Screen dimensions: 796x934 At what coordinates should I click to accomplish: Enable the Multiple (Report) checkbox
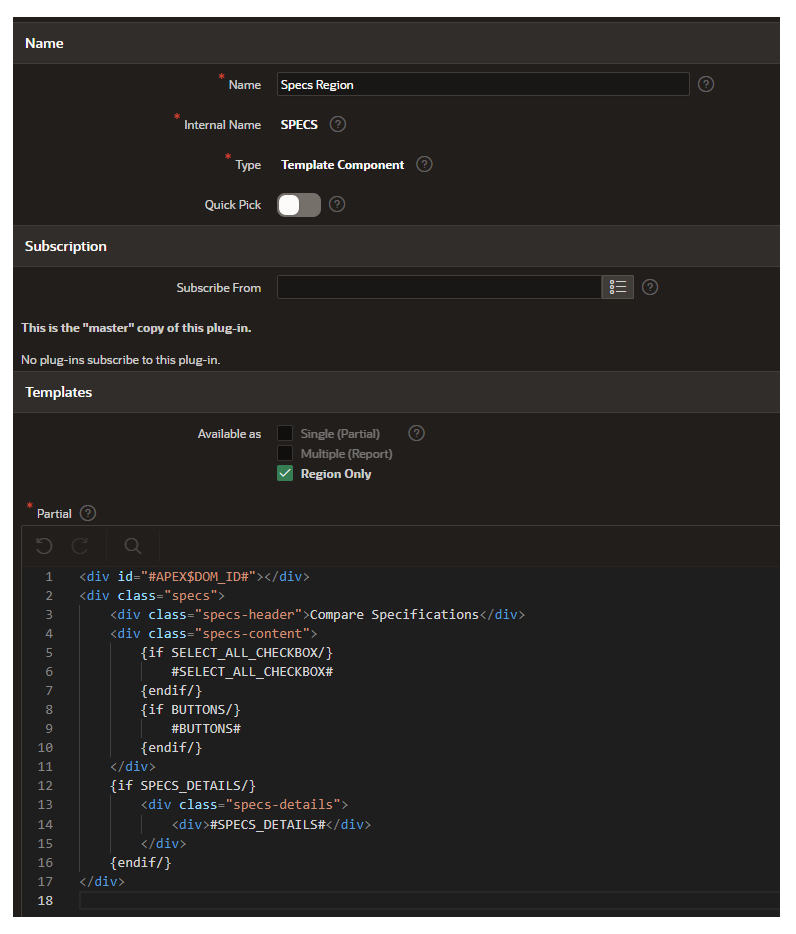point(285,453)
